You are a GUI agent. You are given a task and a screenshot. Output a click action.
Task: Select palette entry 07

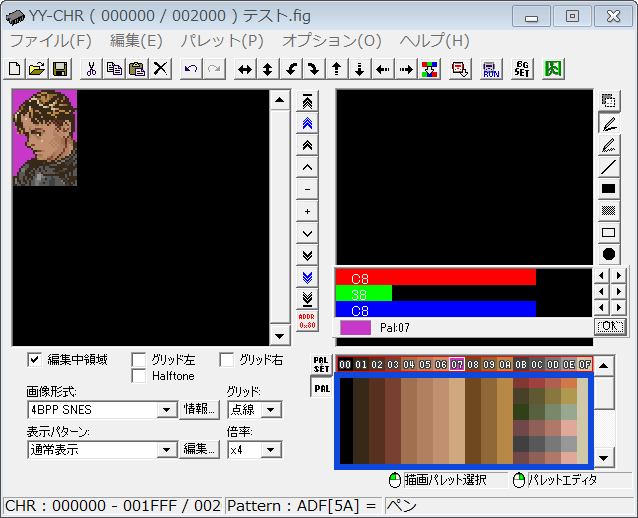(457, 365)
